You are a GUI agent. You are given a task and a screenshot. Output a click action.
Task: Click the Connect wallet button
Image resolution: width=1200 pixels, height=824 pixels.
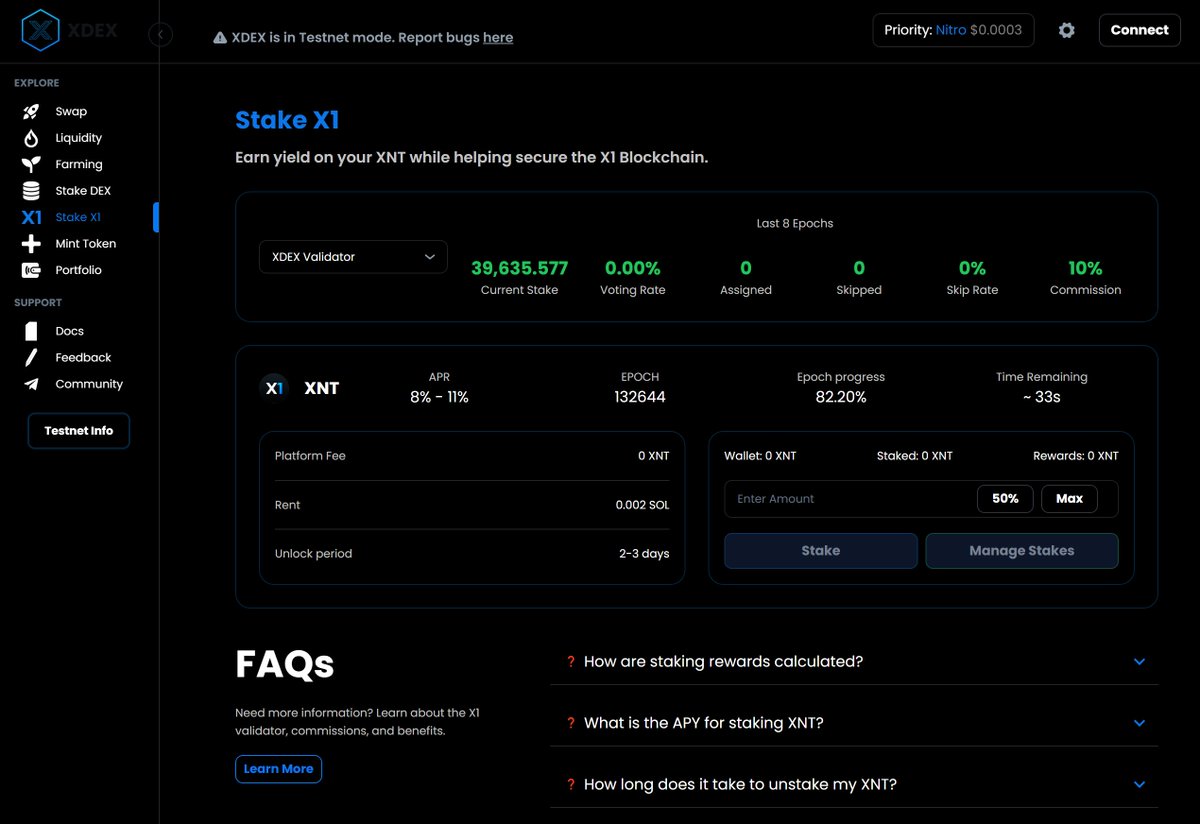[x=1139, y=30]
